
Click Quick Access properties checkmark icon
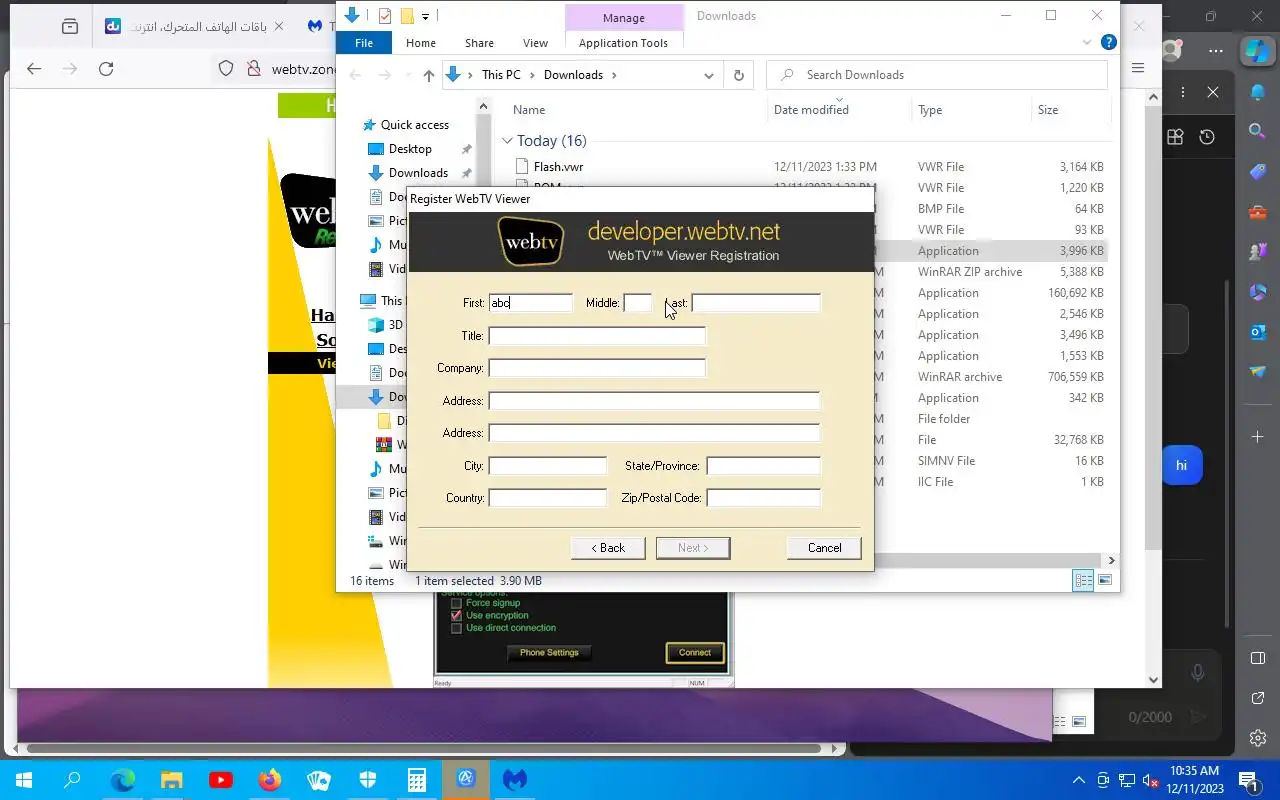click(x=385, y=16)
